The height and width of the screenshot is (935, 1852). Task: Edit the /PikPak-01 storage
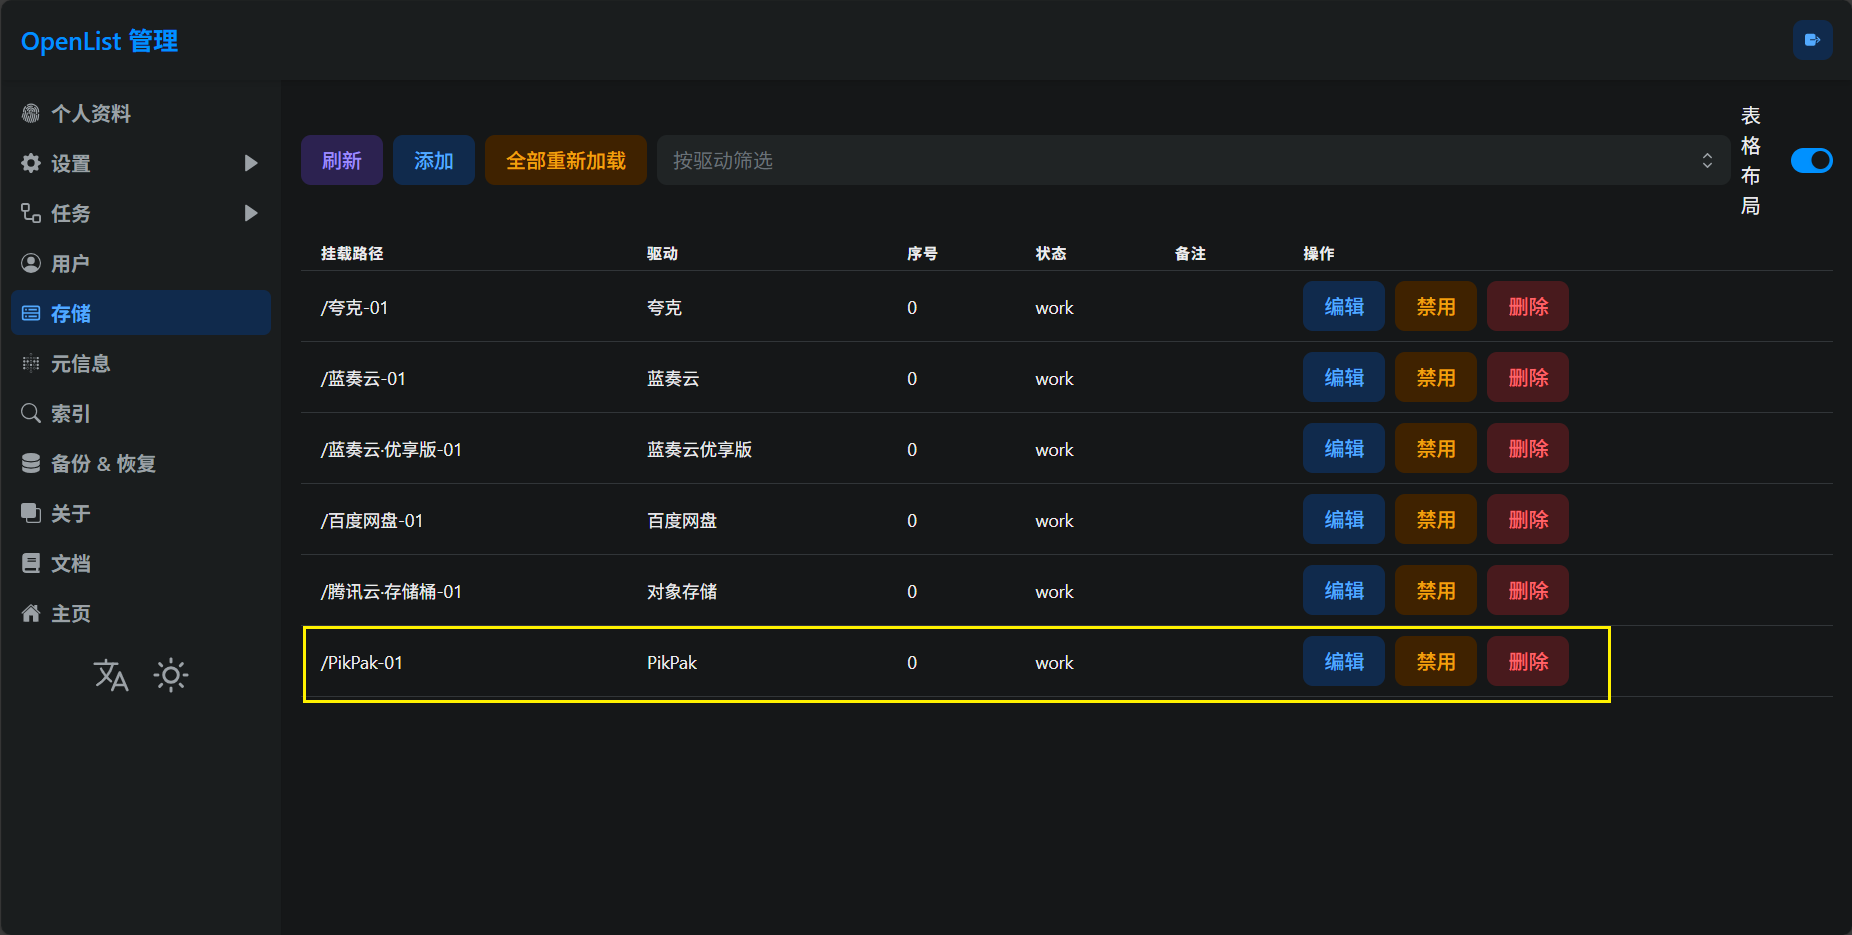pyautogui.click(x=1343, y=662)
